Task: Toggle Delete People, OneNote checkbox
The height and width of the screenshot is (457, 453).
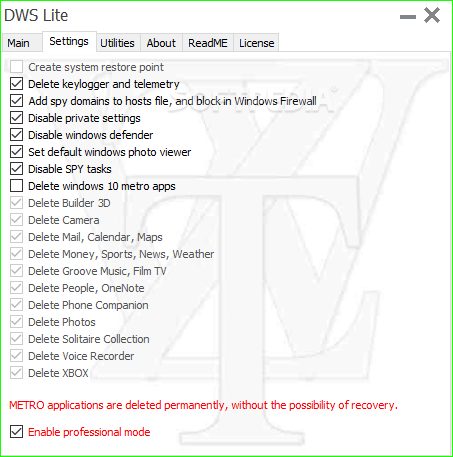Action: tap(16, 288)
